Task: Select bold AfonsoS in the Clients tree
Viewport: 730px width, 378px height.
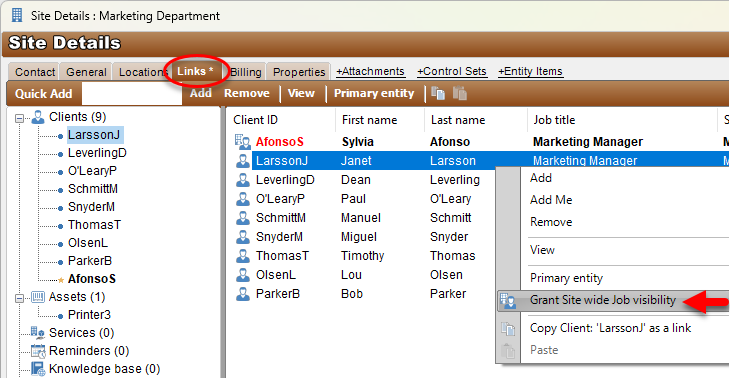Action: 92,279
